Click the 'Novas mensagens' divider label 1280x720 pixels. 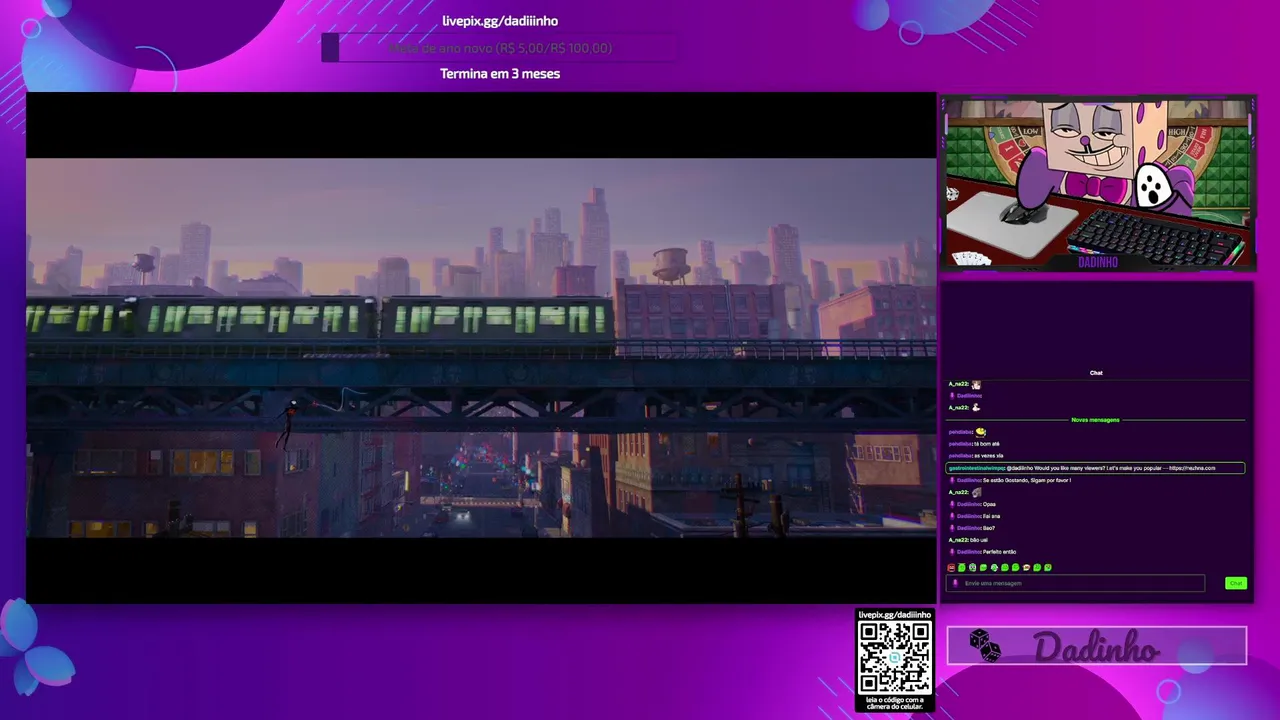[1096, 420]
